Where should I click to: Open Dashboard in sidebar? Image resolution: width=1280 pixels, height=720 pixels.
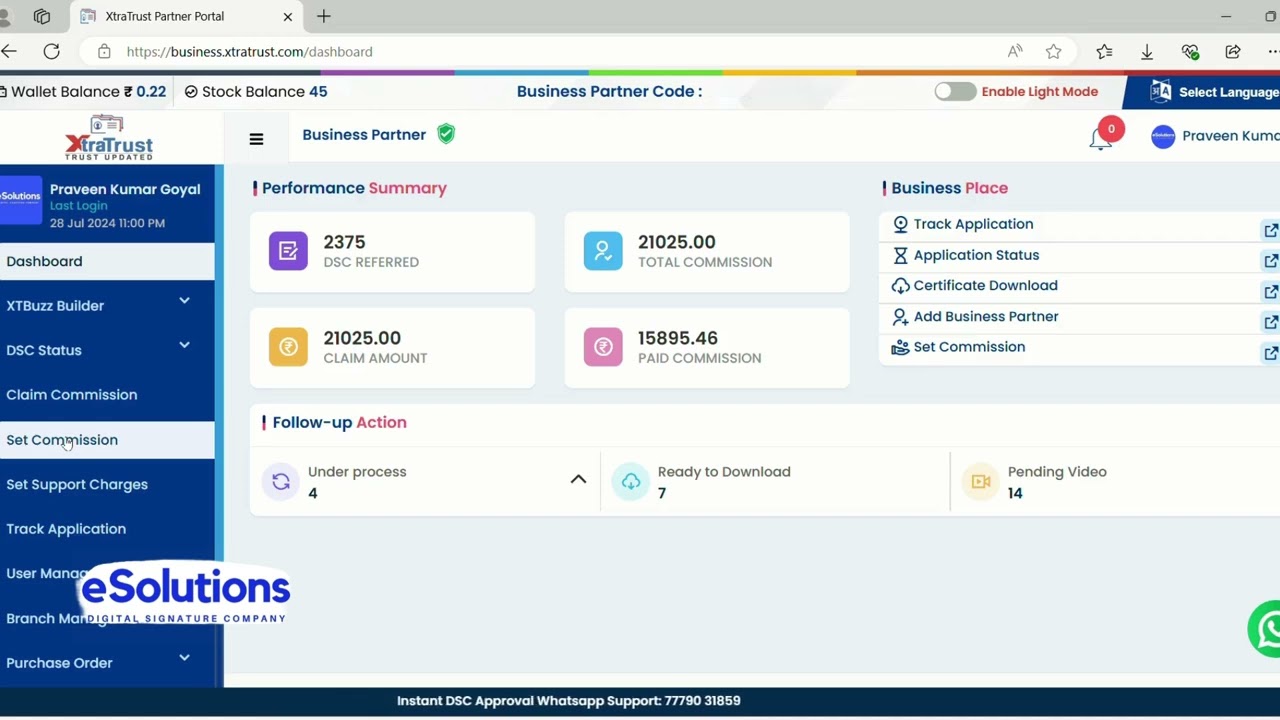(x=107, y=261)
